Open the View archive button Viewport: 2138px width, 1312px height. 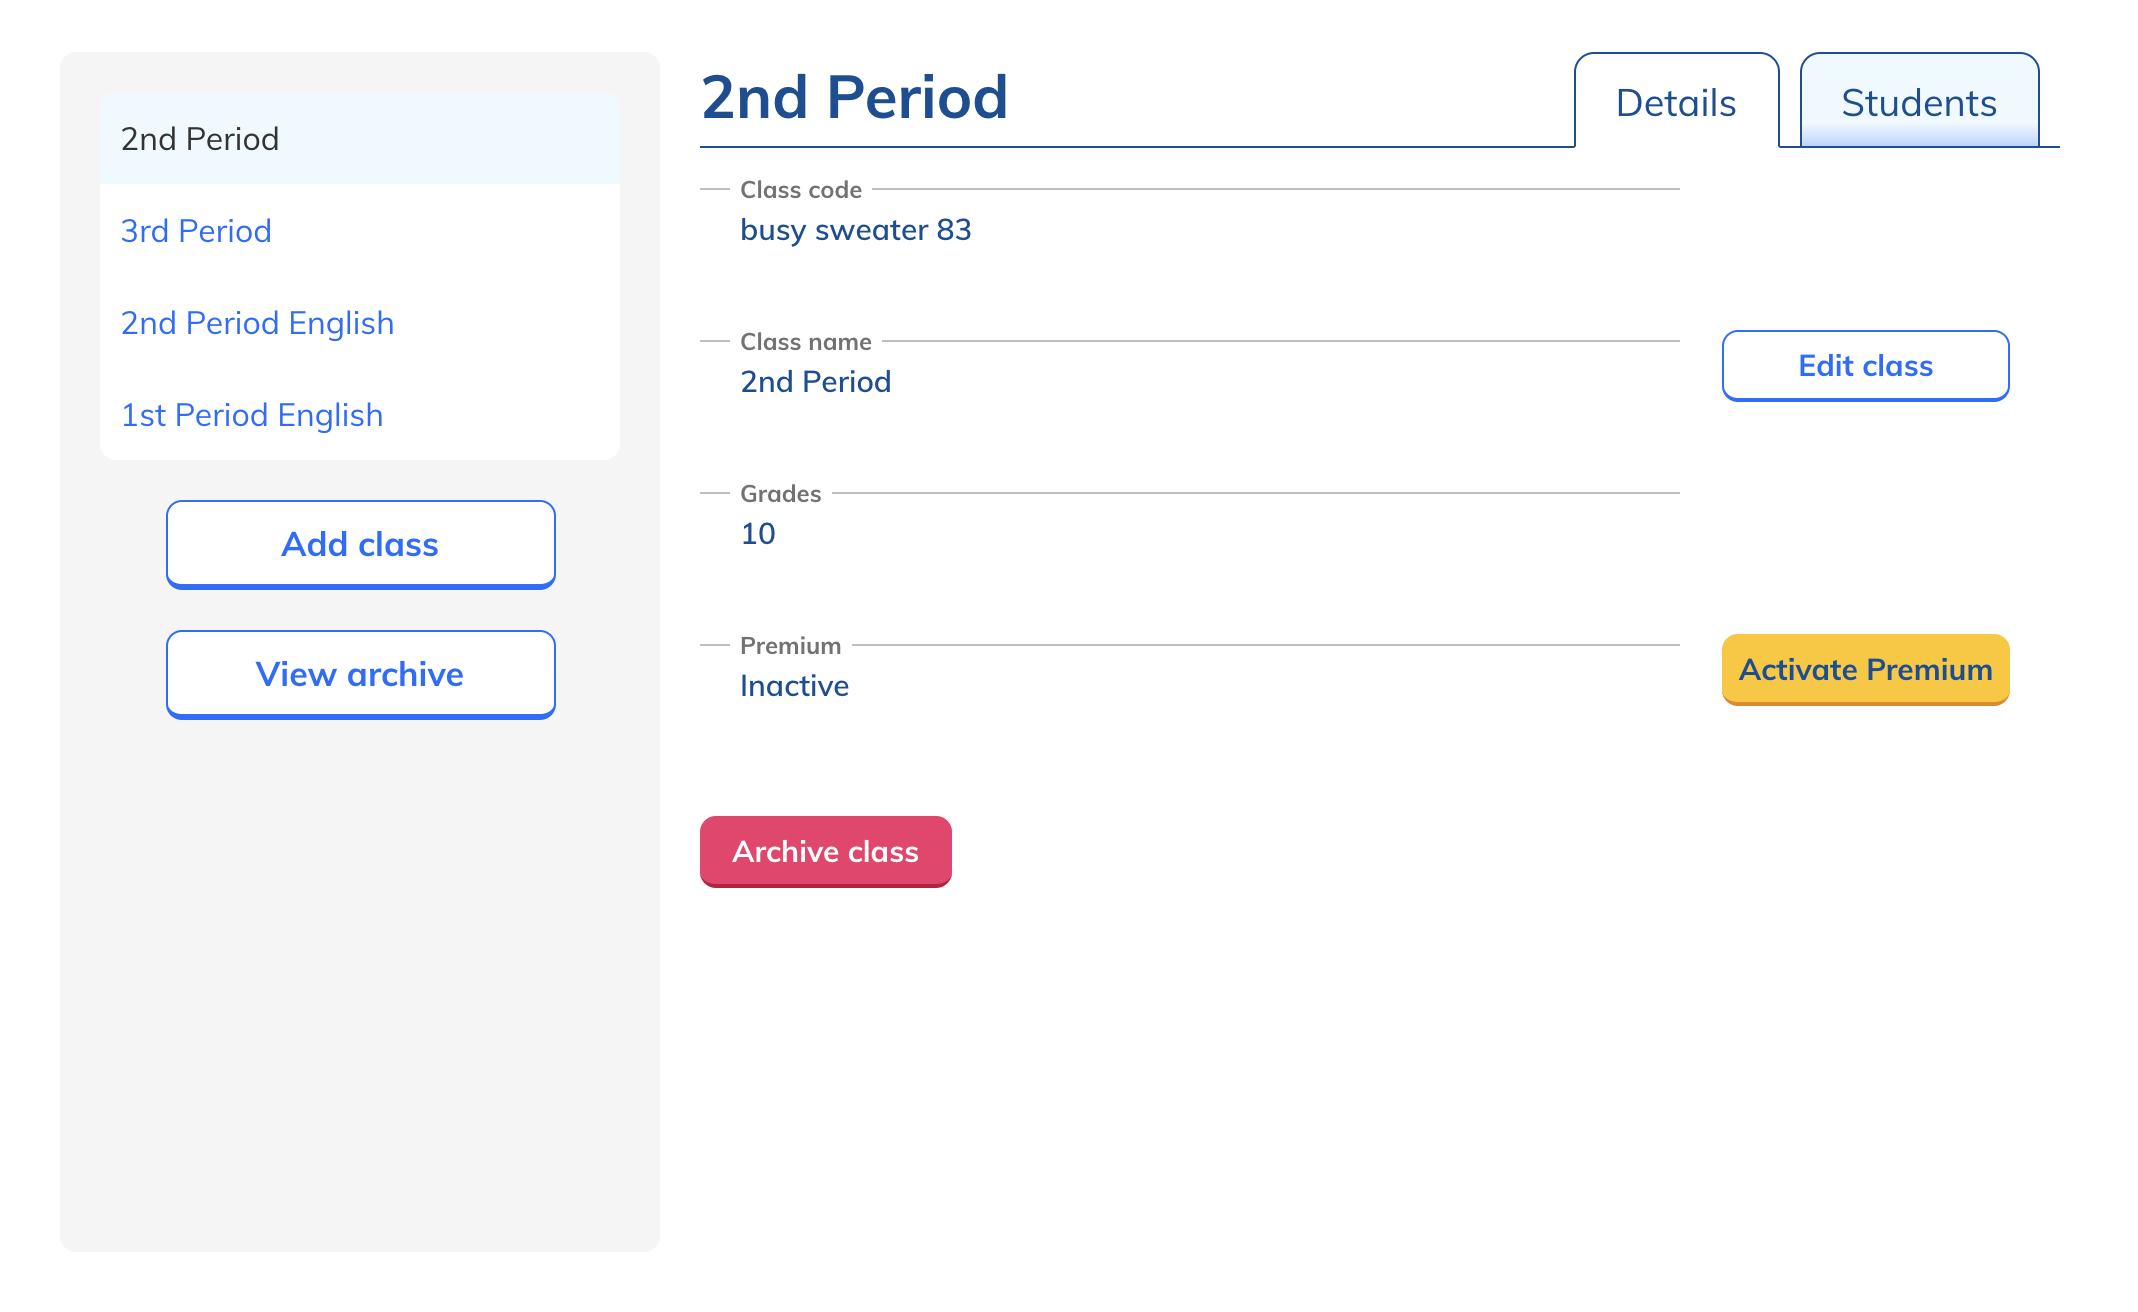point(360,675)
